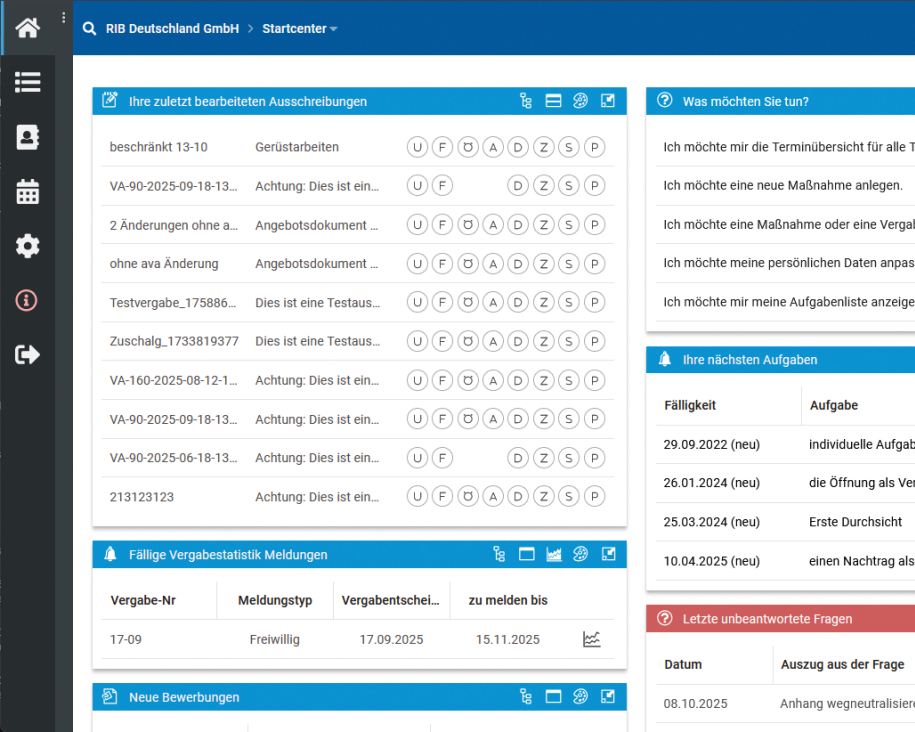915x732 pixels.
Task: Click the red info circle icon
Action: [28, 300]
